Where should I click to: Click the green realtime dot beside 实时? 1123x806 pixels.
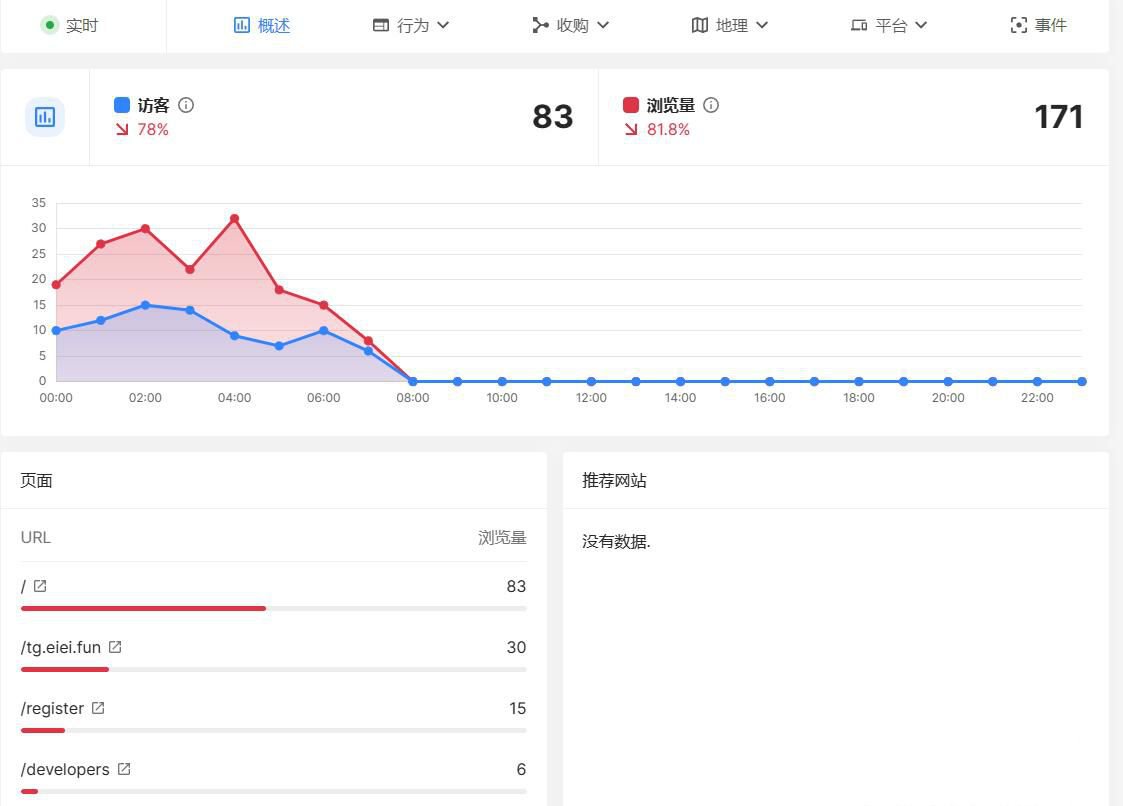49,24
